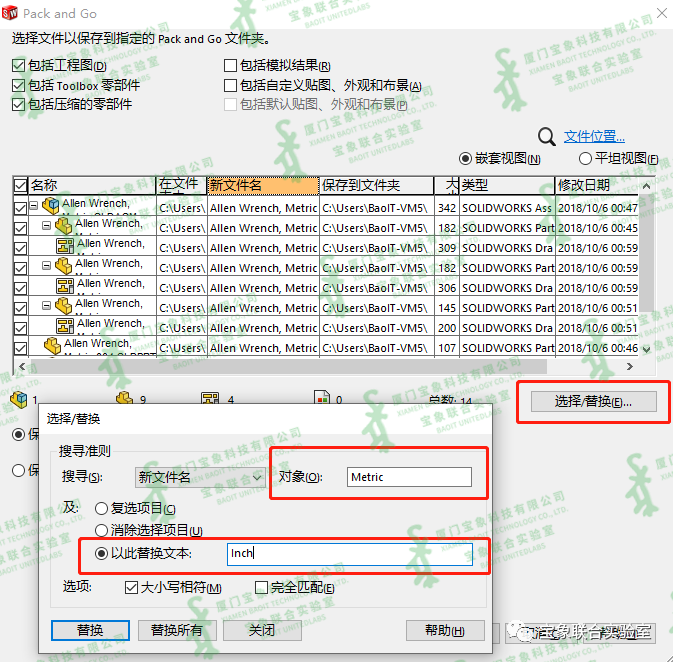The height and width of the screenshot is (662, 673).
Task: Click the 2018/10/6 00:46 date cell
Action: click(597, 348)
